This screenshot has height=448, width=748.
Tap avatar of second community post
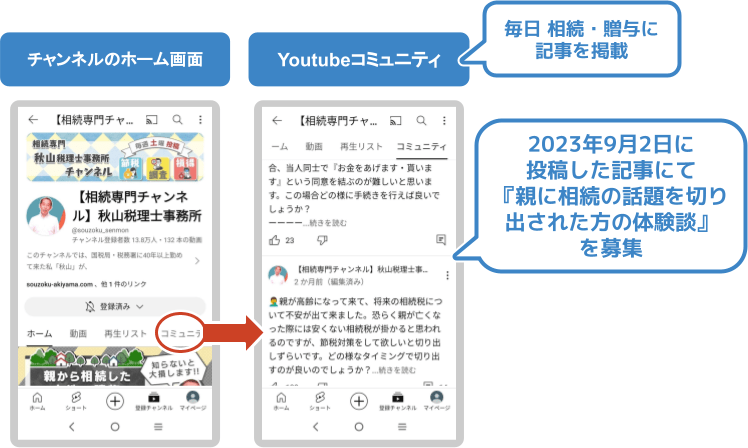(278, 275)
